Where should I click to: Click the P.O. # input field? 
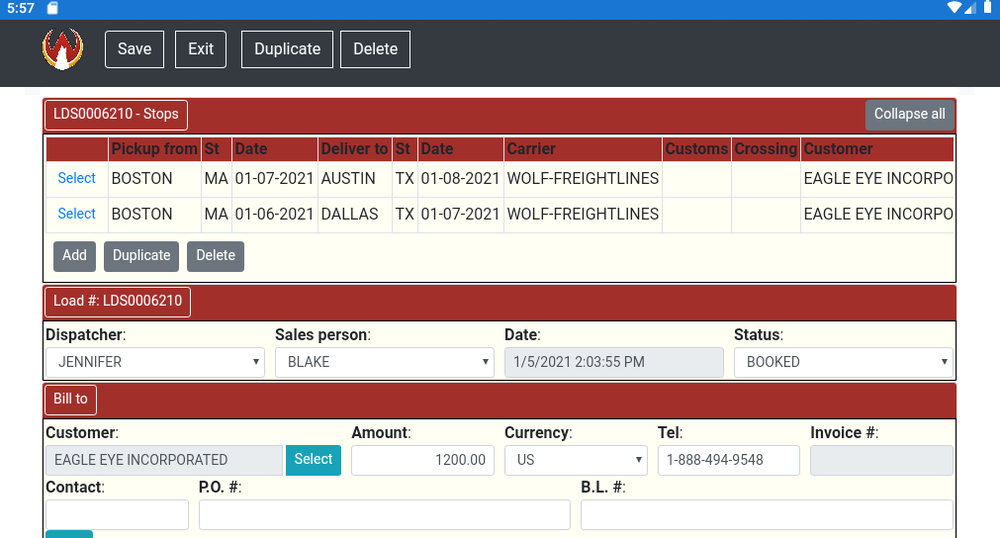385,515
